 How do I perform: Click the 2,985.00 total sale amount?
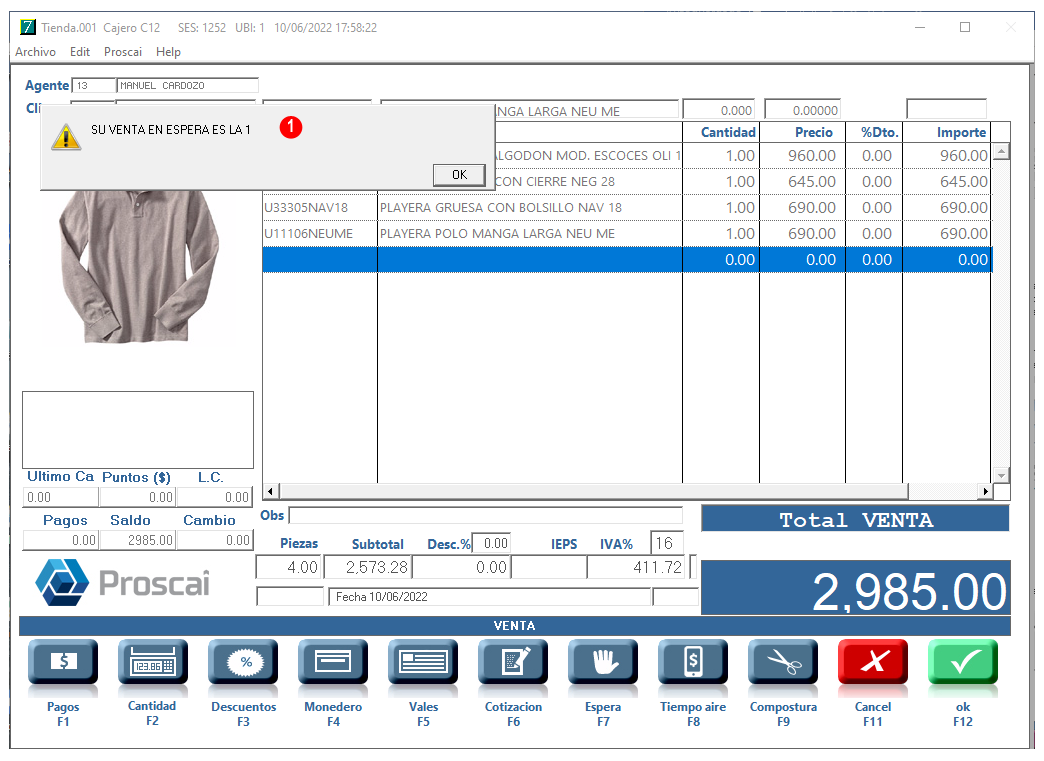coord(909,591)
